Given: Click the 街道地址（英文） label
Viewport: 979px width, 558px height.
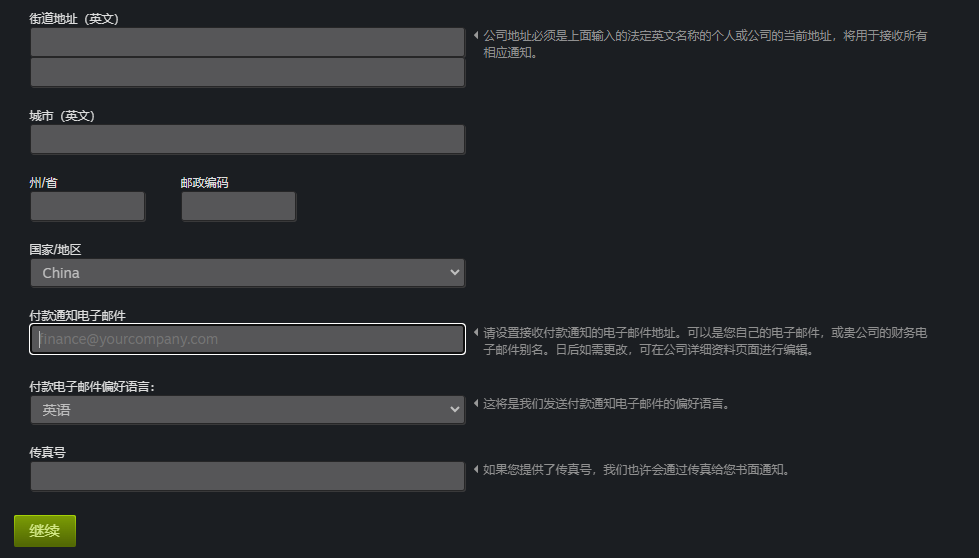Looking at the screenshot, I should 74,19.
